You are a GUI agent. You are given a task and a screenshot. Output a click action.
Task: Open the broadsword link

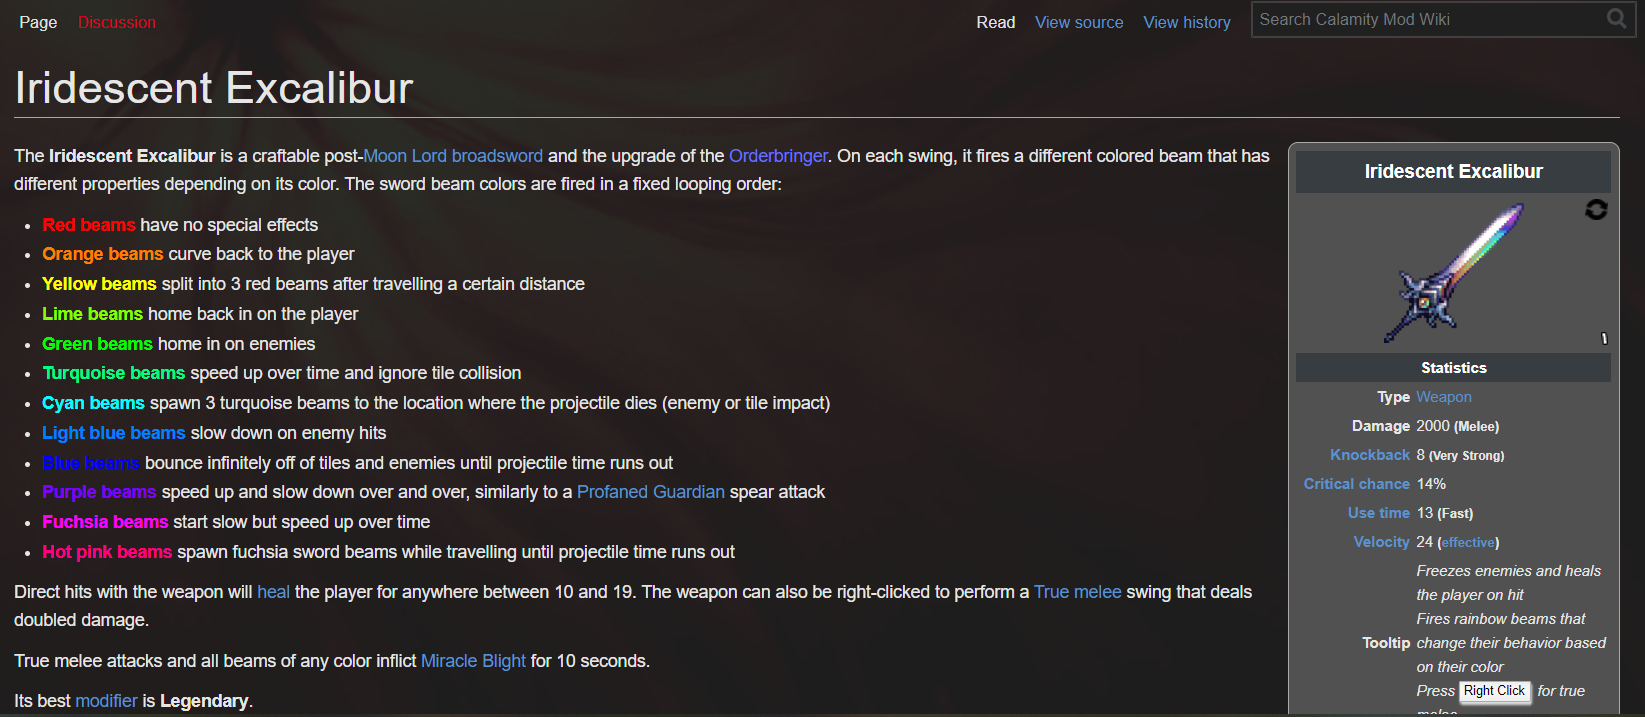(x=497, y=156)
